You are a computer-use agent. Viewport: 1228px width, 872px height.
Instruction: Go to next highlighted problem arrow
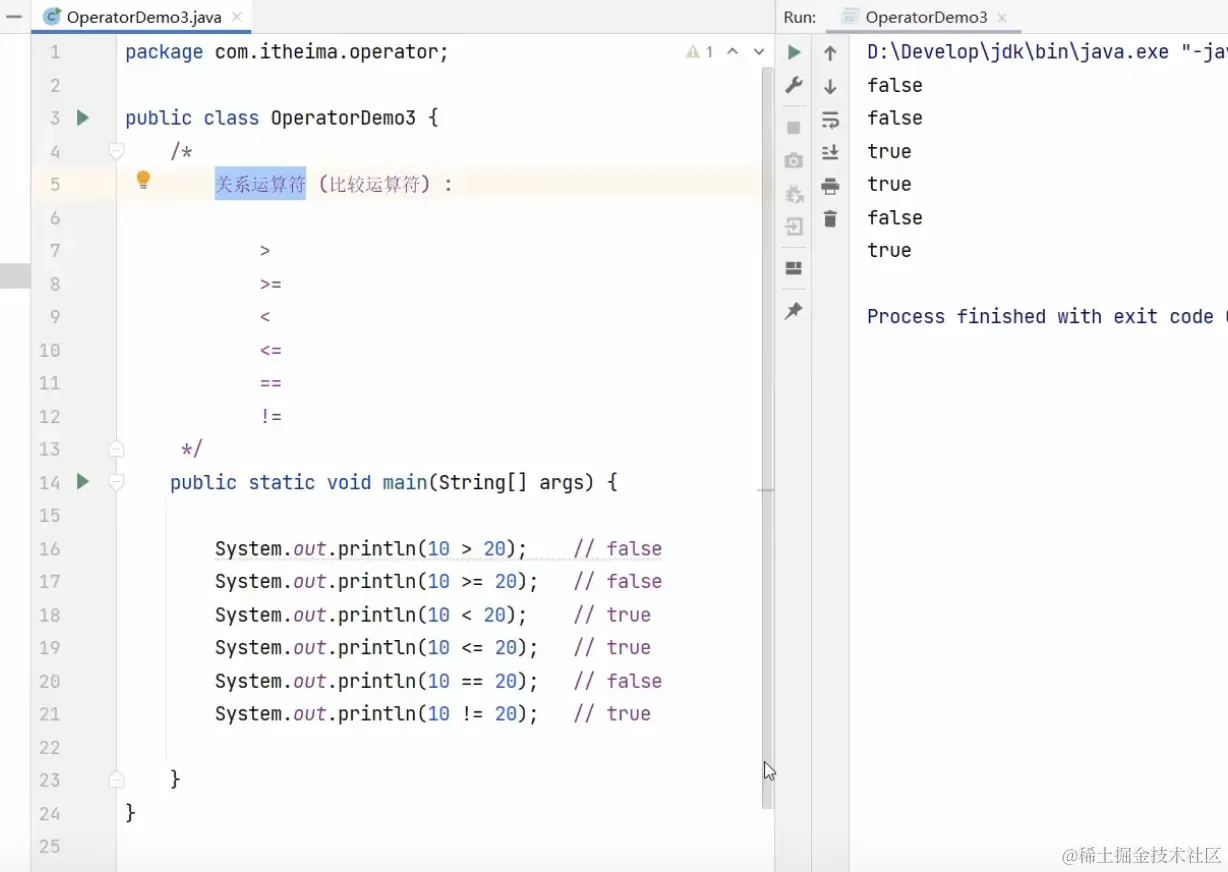758,52
